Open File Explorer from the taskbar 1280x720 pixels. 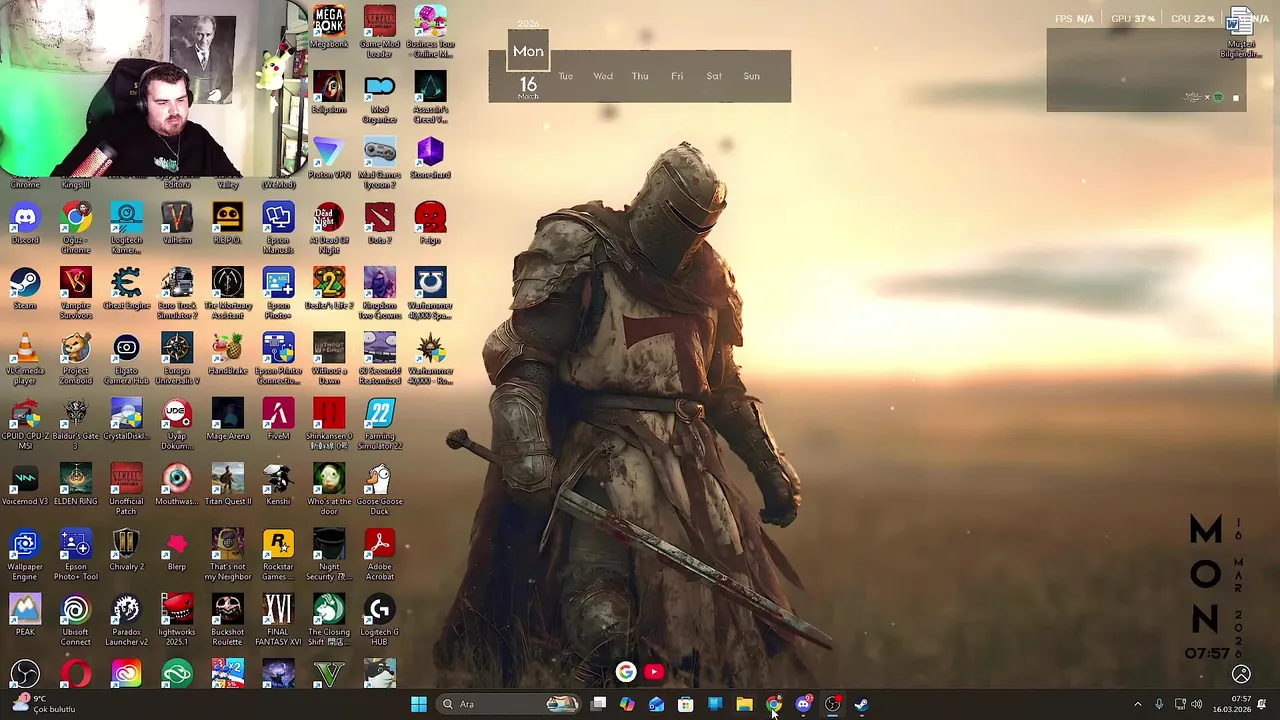point(744,704)
